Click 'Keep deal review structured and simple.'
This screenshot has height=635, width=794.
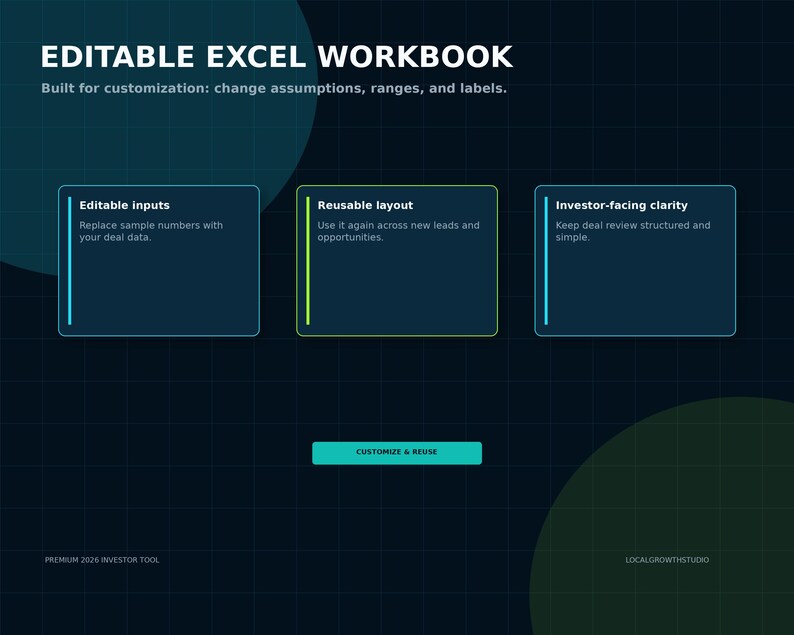[x=633, y=231]
